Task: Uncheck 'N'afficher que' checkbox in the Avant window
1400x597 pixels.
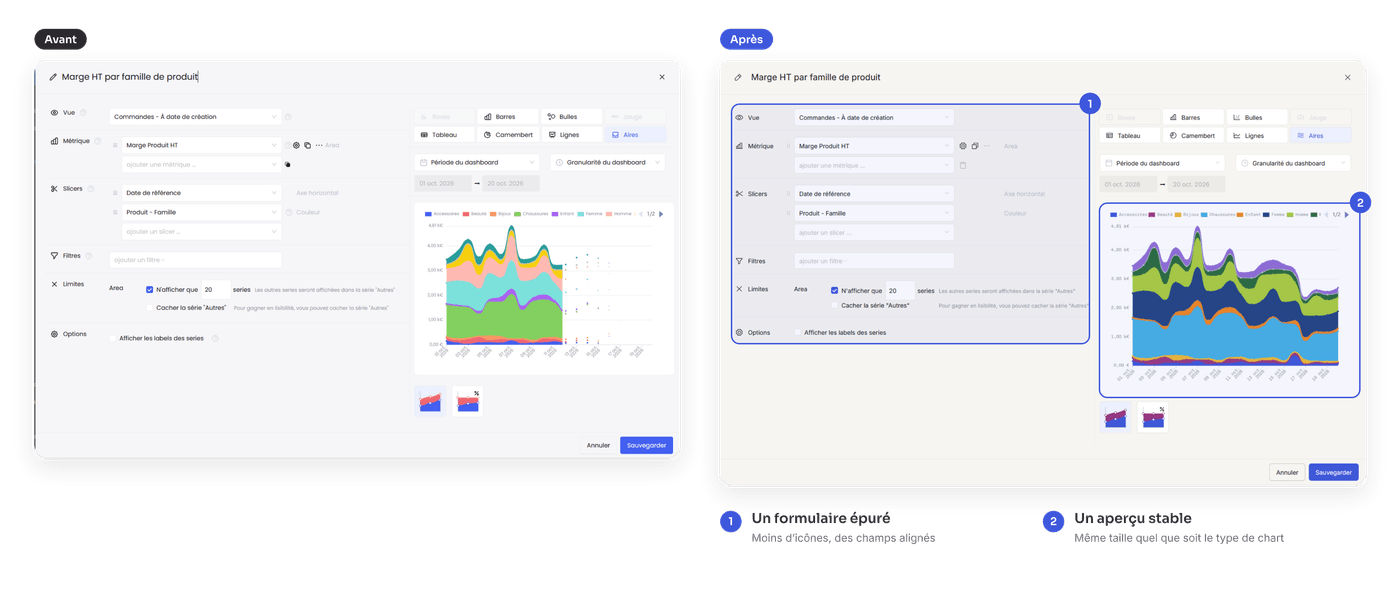Action: tap(150, 290)
